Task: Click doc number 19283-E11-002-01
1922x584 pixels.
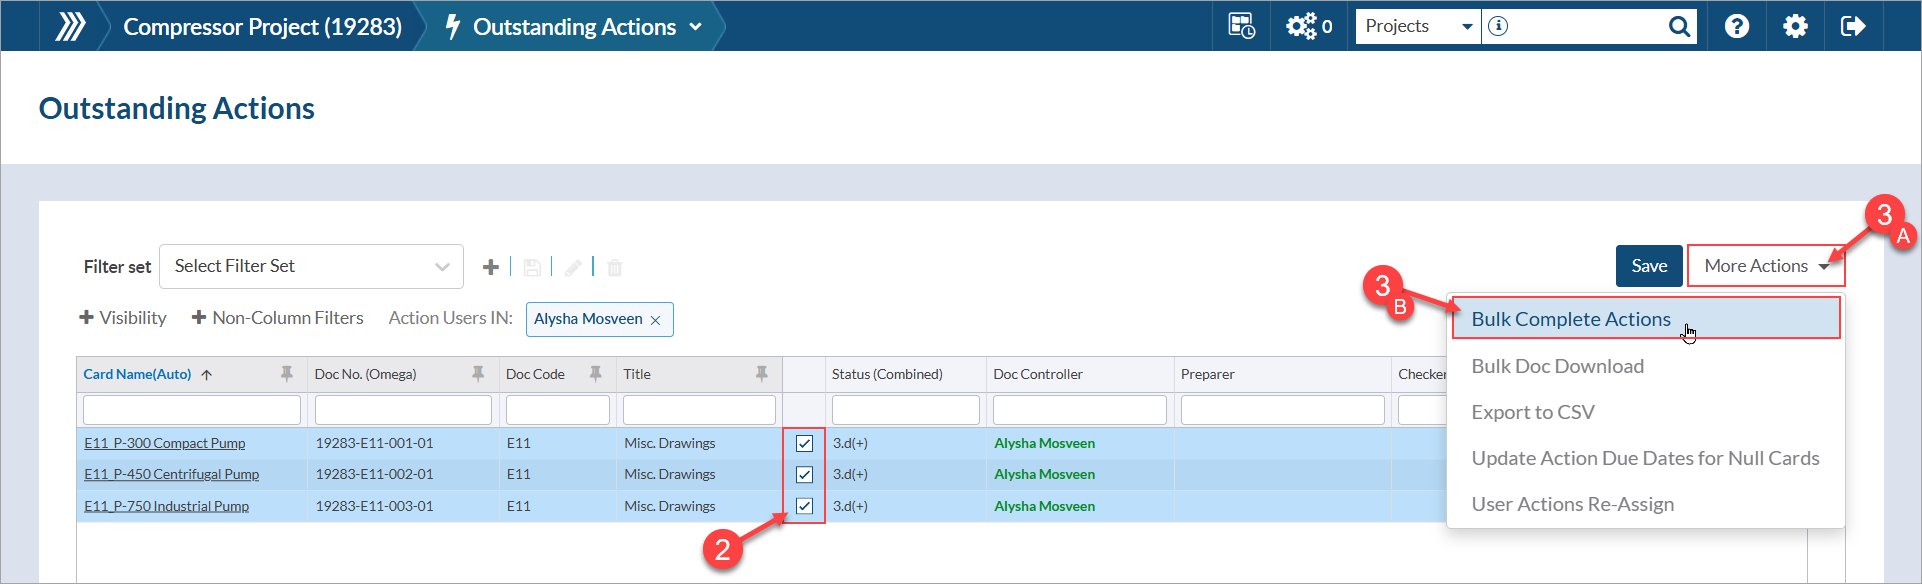Action: (374, 474)
